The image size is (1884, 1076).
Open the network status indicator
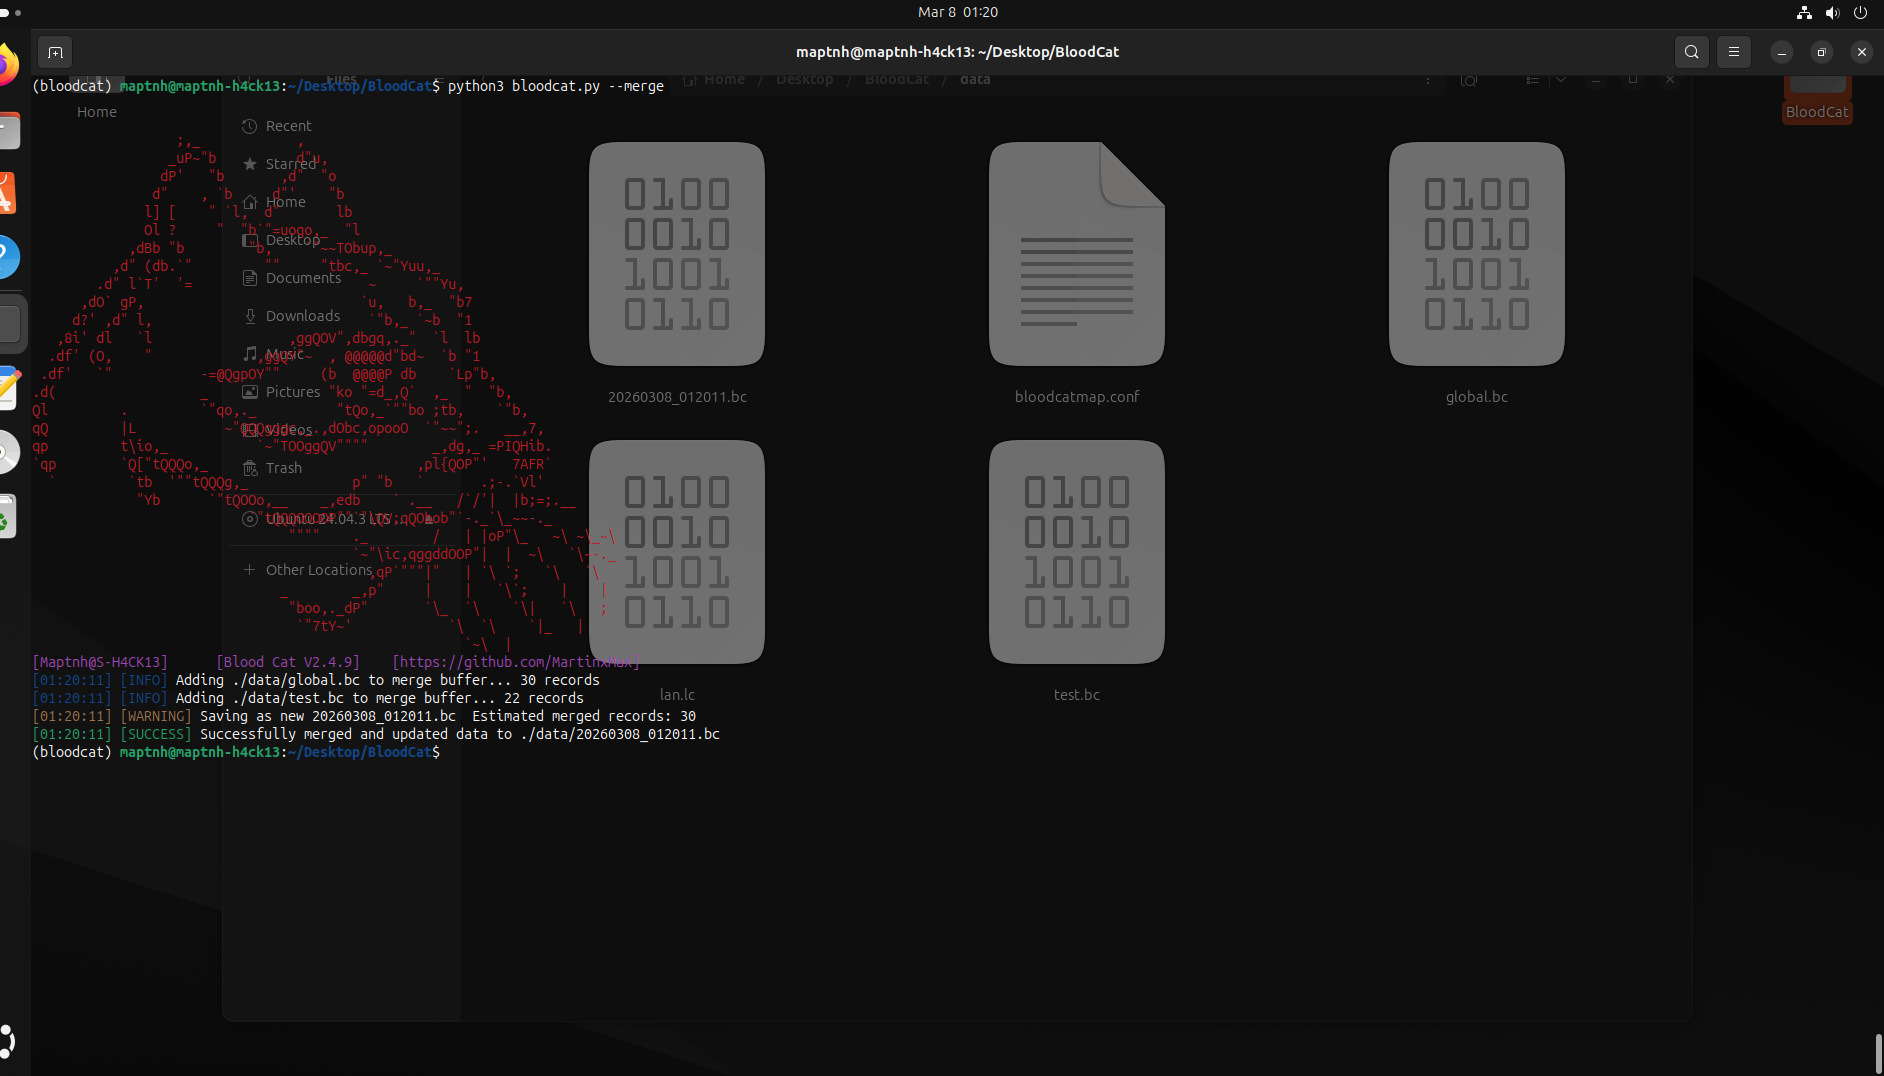pyautogui.click(x=1804, y=12)
